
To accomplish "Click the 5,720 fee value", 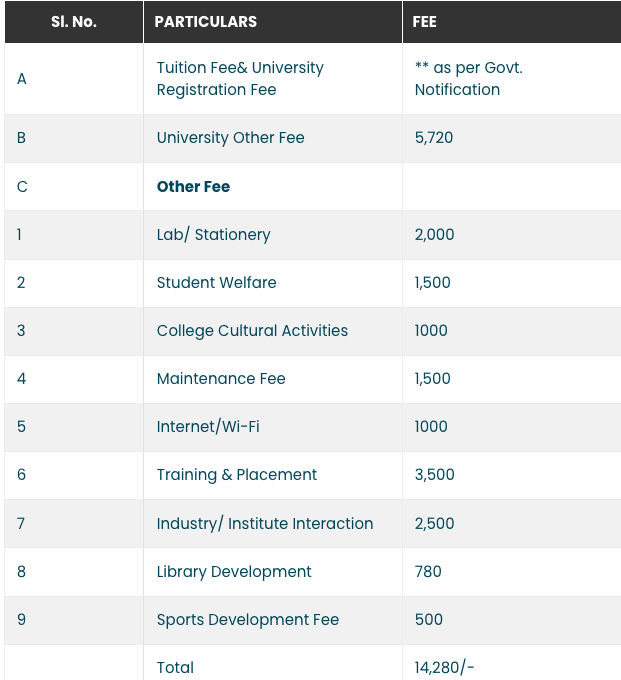I will pyautogui.click(x=434, y=138).
